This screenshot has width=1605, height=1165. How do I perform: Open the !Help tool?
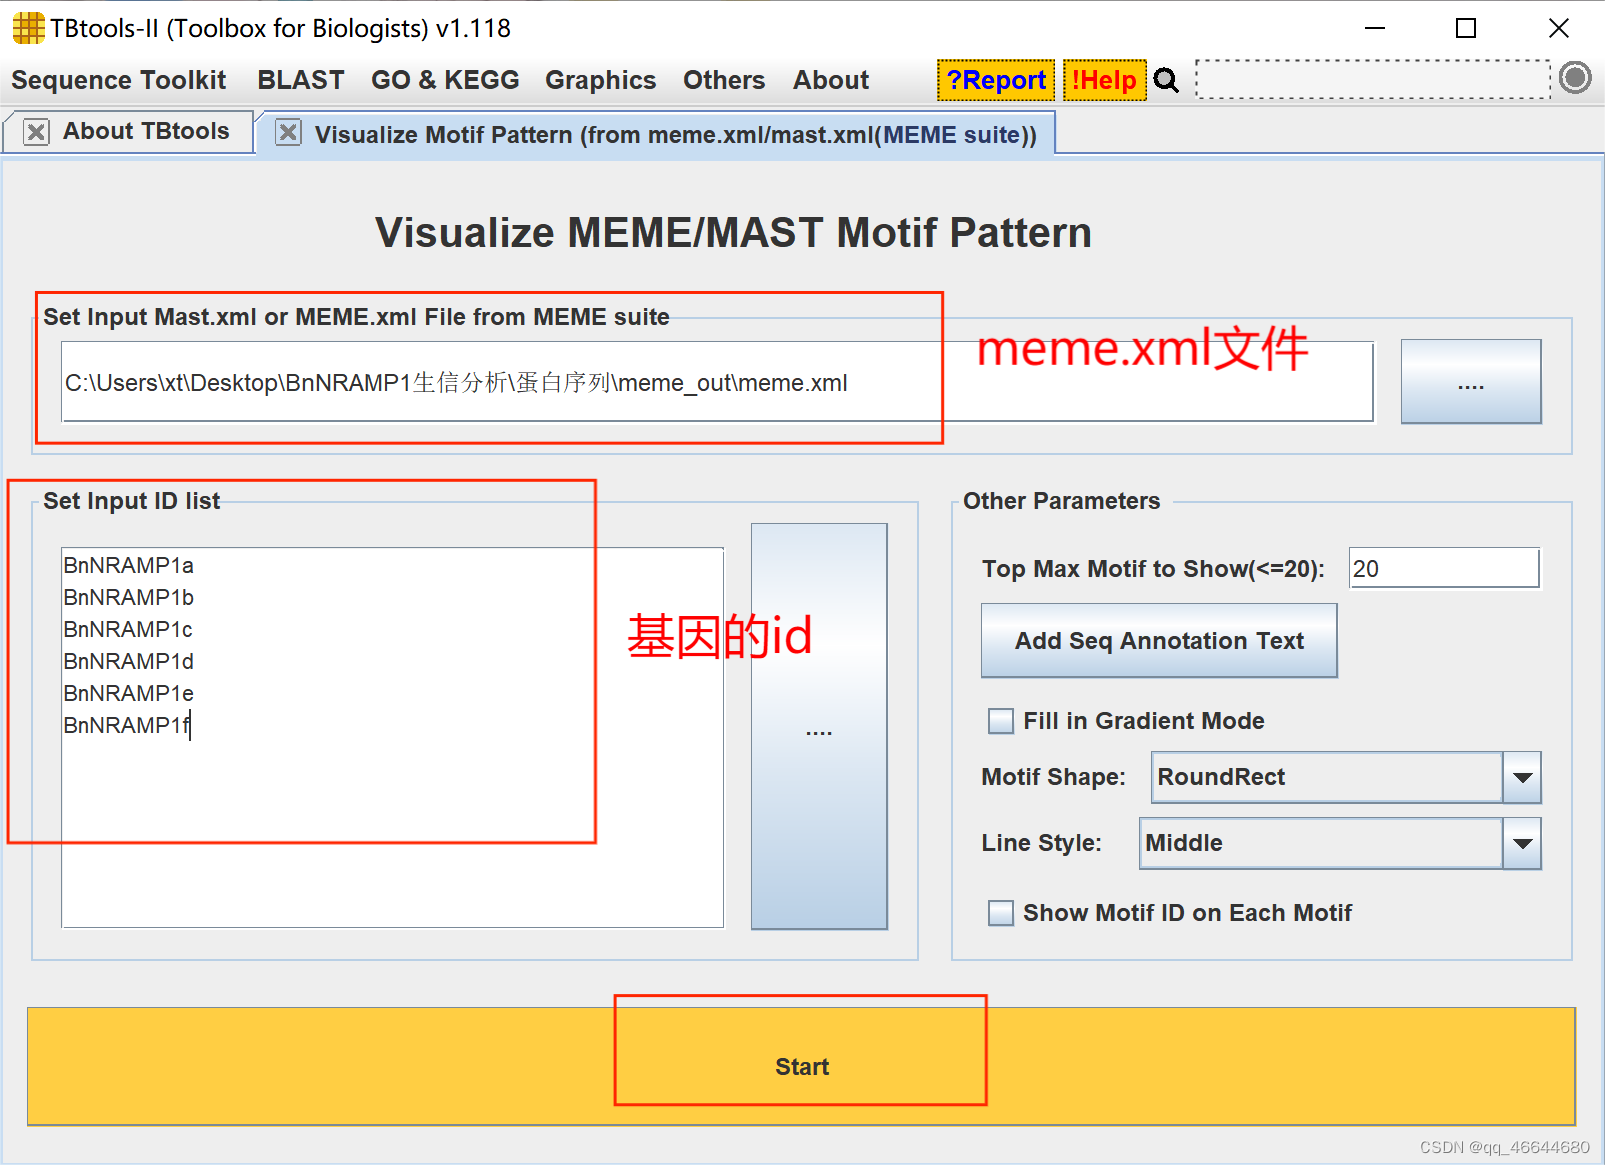point(1104,80)
